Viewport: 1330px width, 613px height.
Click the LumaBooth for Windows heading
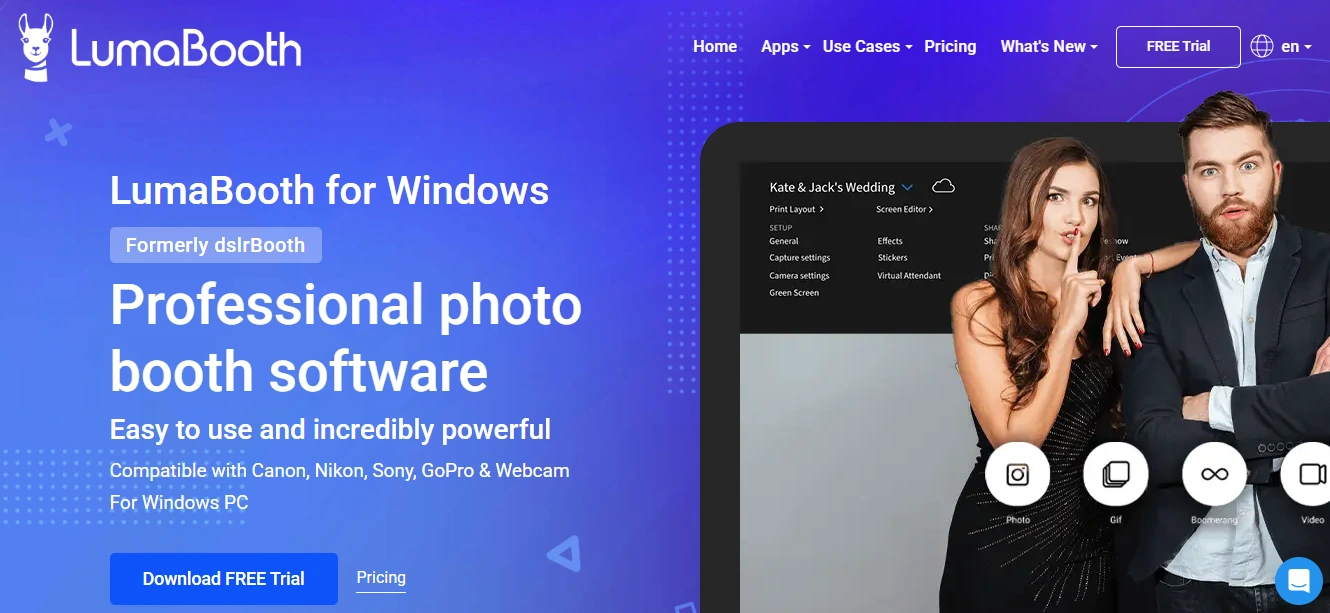point(329,190)
